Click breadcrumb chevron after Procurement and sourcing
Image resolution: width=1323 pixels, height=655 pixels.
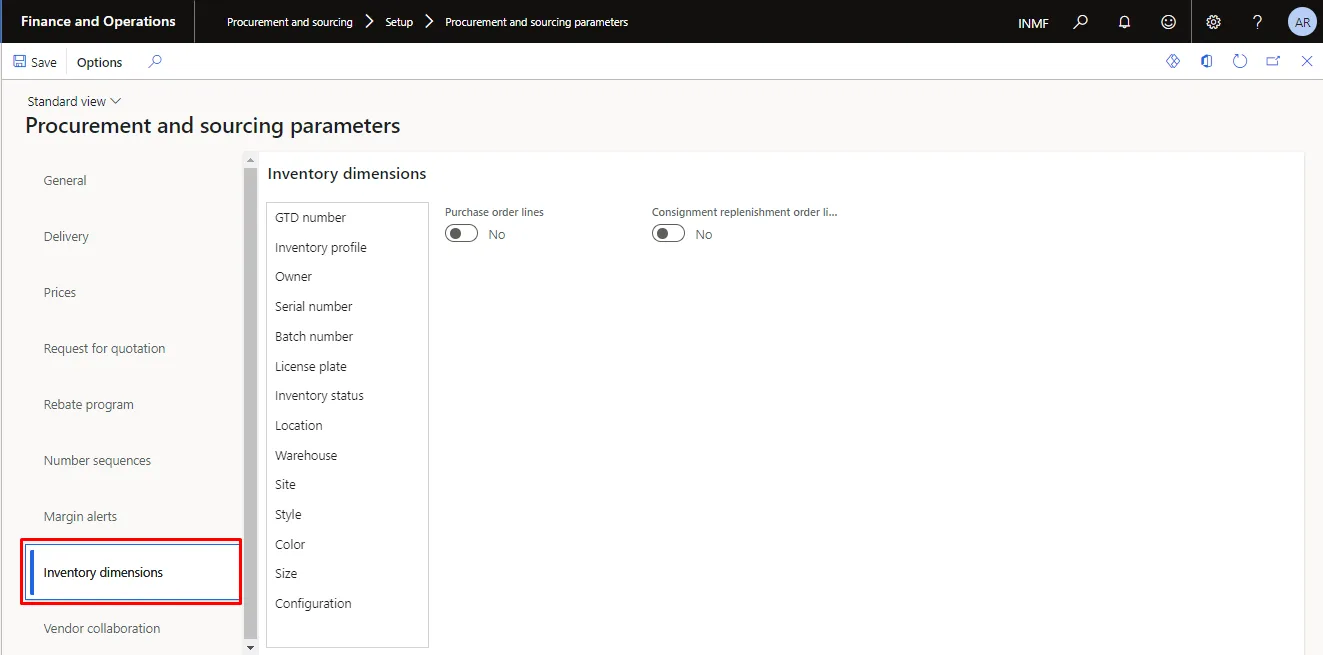pyautogui.click(x=370, y=21)
